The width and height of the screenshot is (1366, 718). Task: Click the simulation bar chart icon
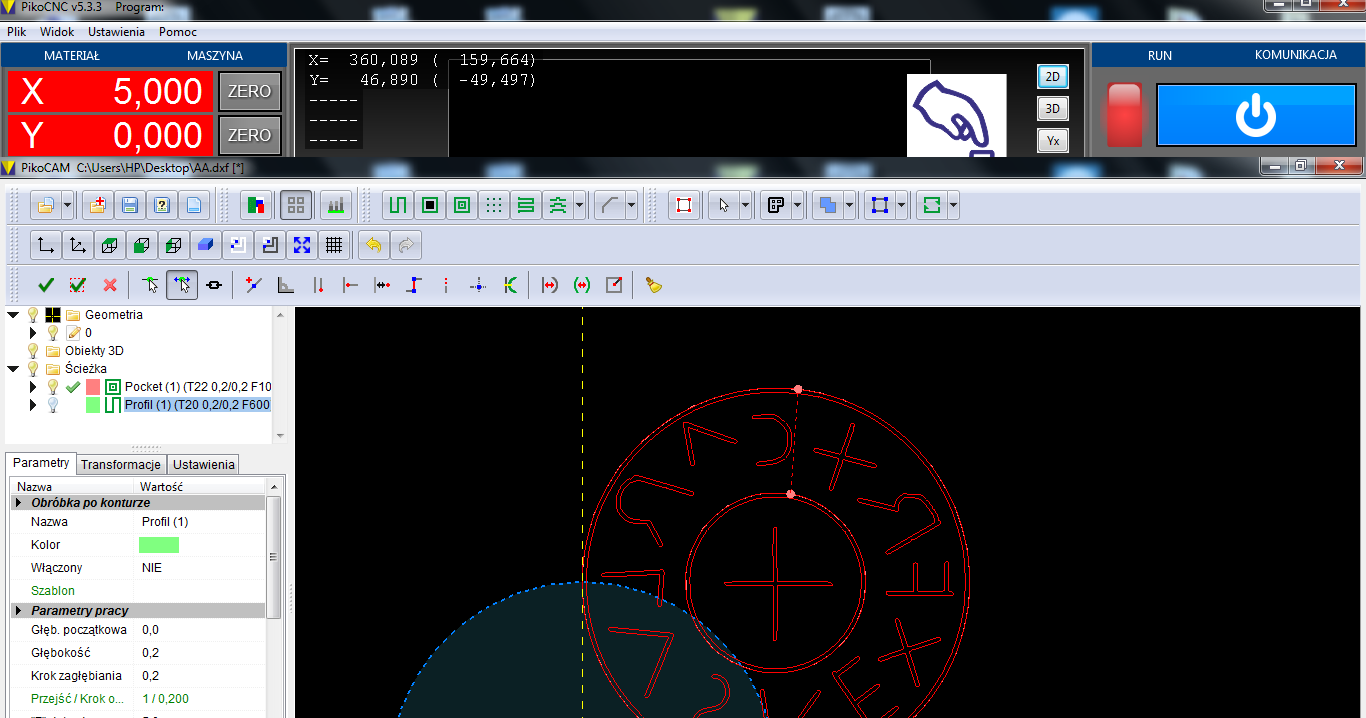point(336,206)
